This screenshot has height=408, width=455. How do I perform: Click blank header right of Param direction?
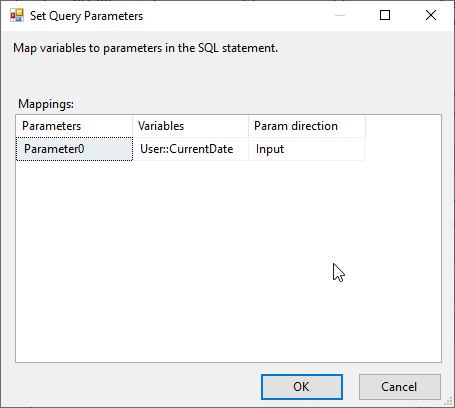(403, 126)
